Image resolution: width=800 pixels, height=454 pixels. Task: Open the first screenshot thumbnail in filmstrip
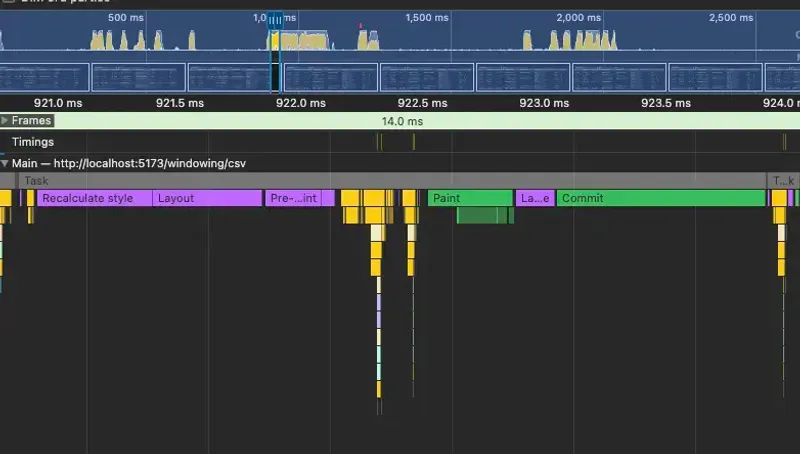click(46, 78)
